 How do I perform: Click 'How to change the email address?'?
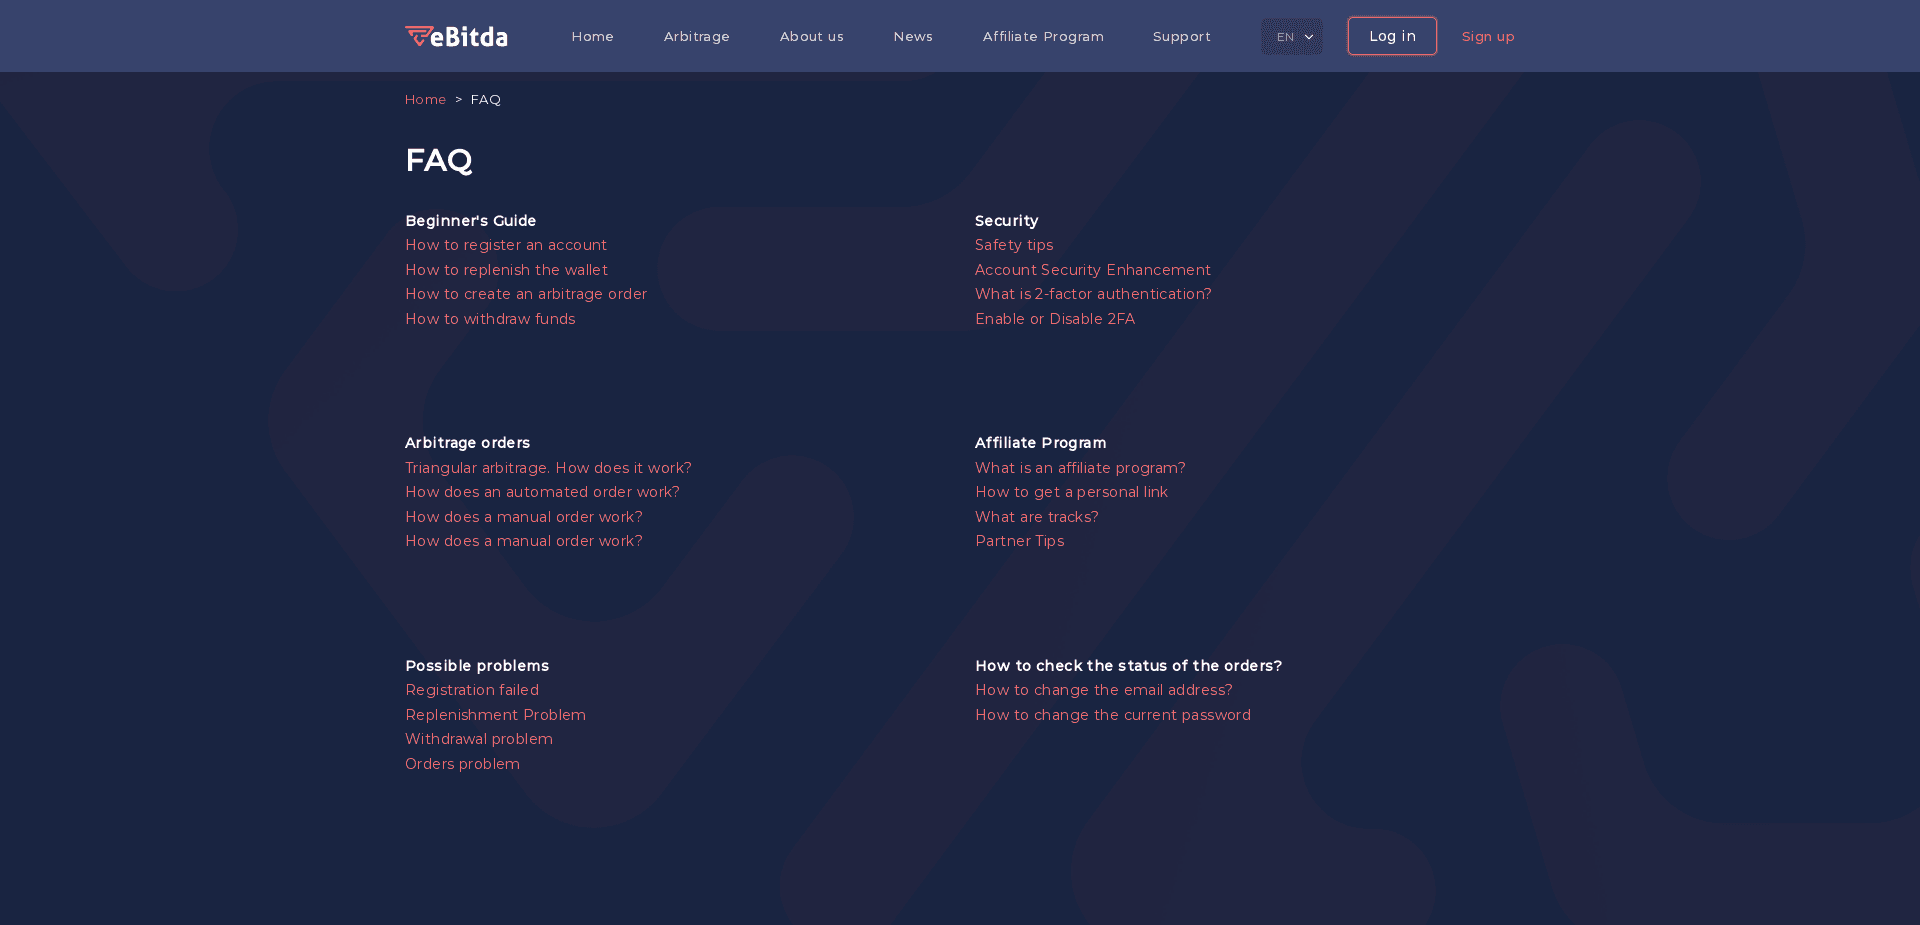pos(1104,690)
